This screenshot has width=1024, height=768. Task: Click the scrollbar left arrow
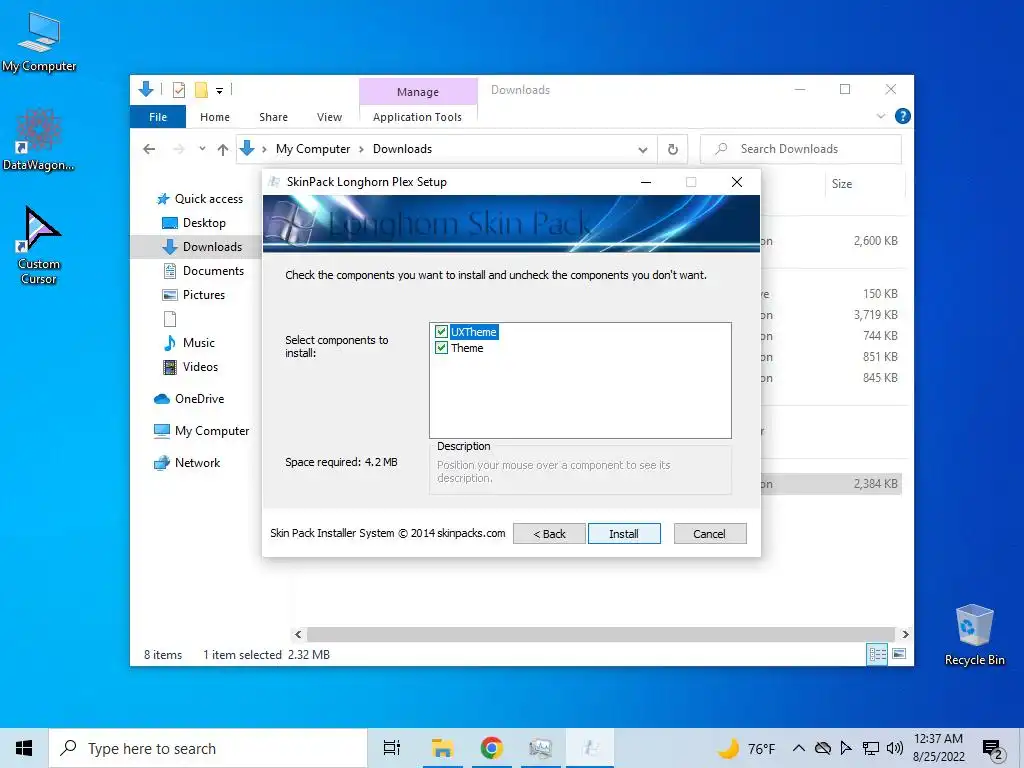pos(298,634)
